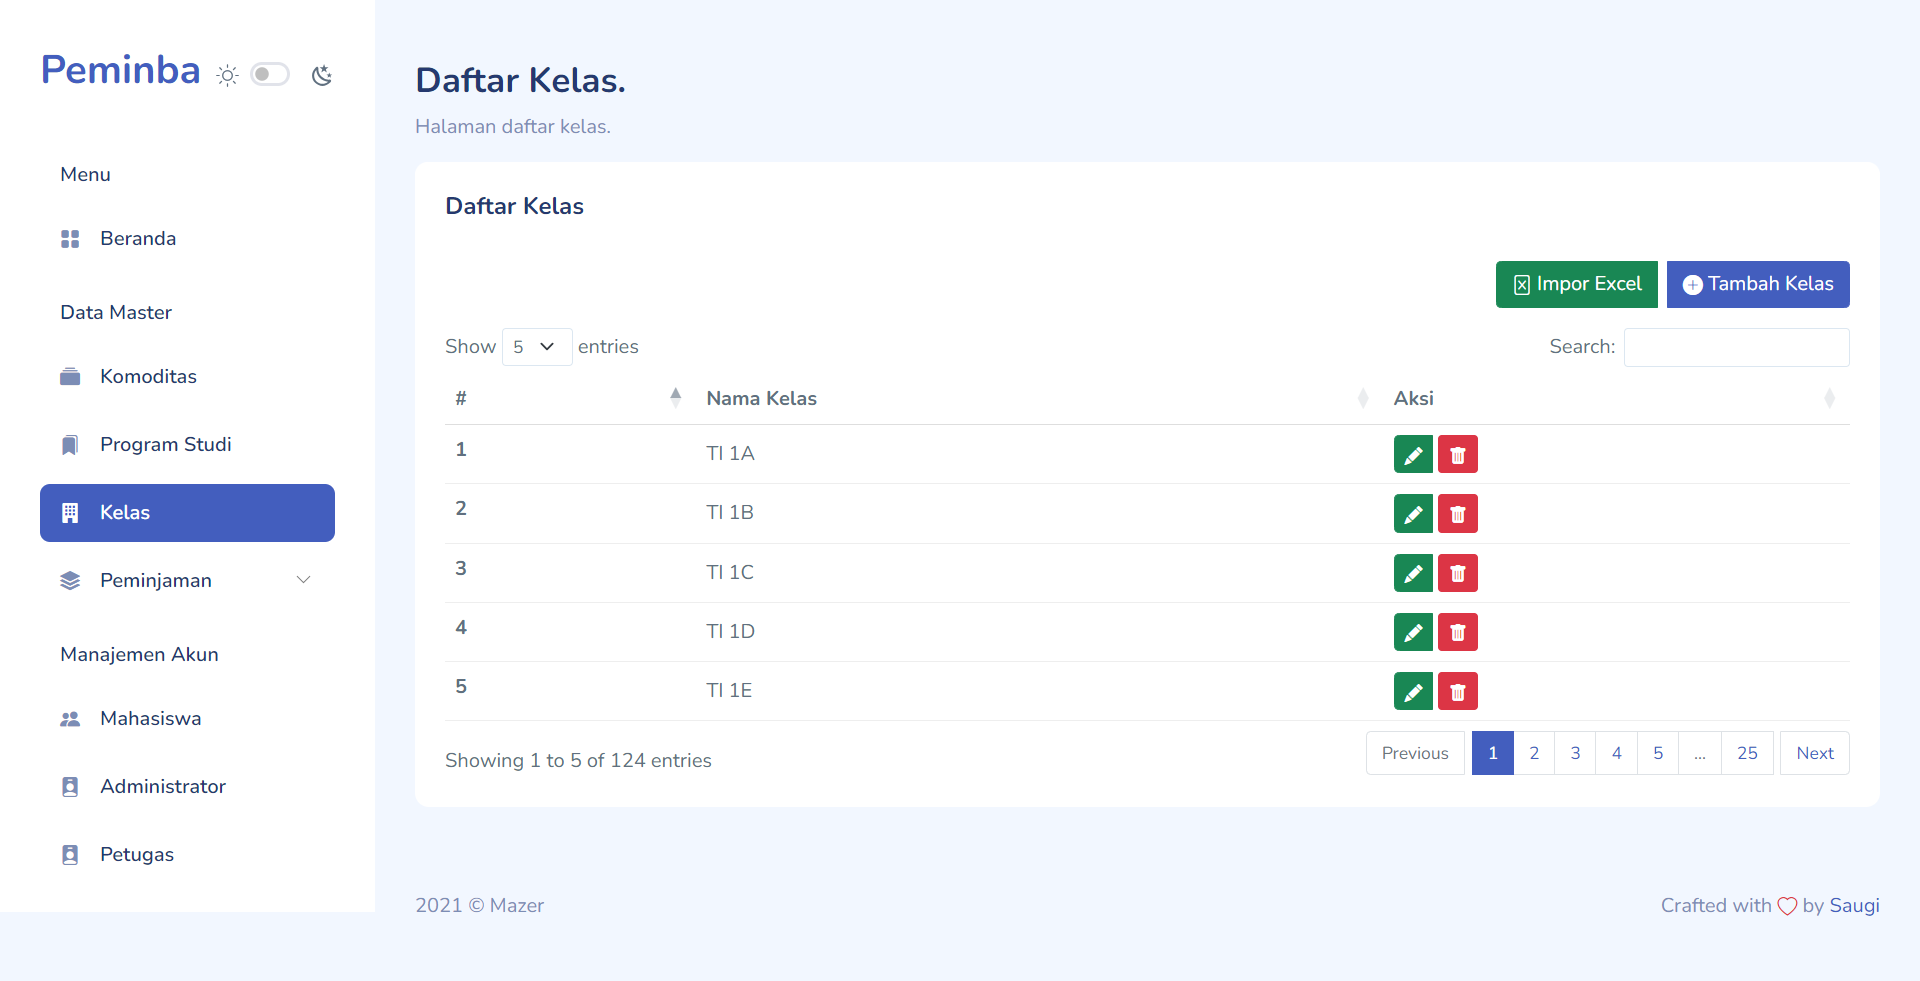This screenshot has width=1920, height=981.
Task: Delete the TI 1E class row
Action: [1458, 690]
